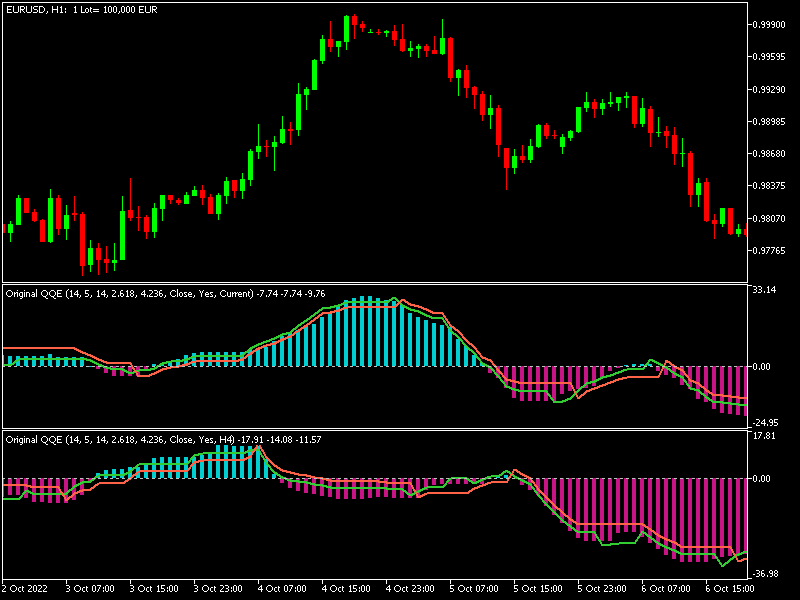
Task: Select the 0.97765 price level label
Action: (769, 251)
